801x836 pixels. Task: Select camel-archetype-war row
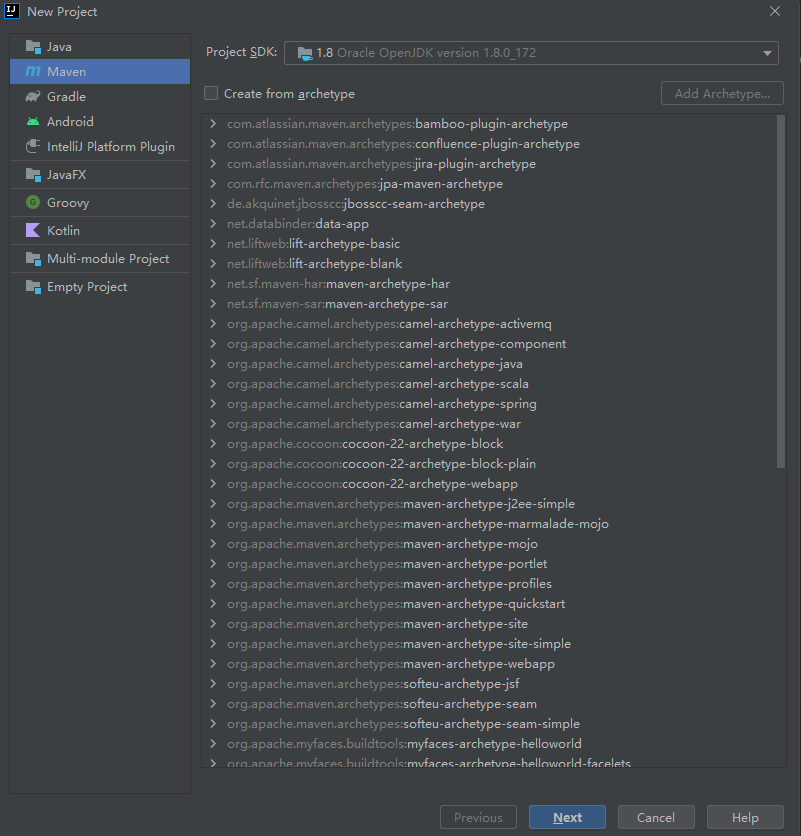click(489, 424)
